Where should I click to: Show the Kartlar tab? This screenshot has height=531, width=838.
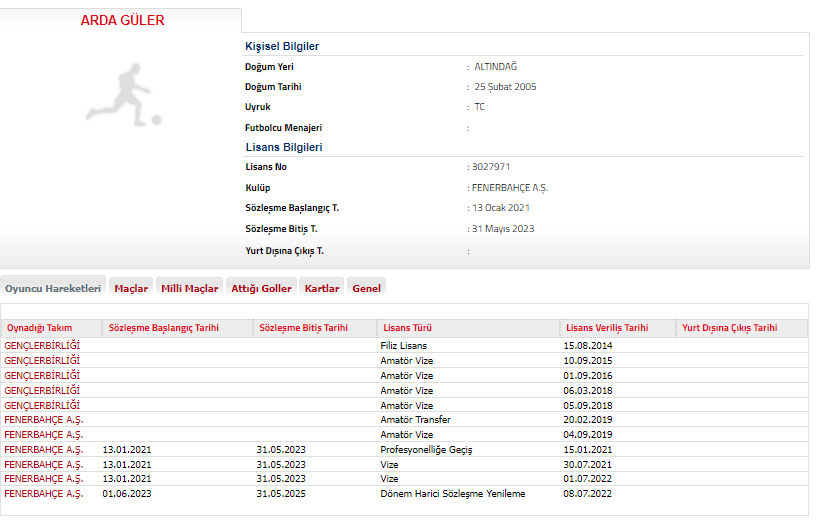(x=321, y=288)
